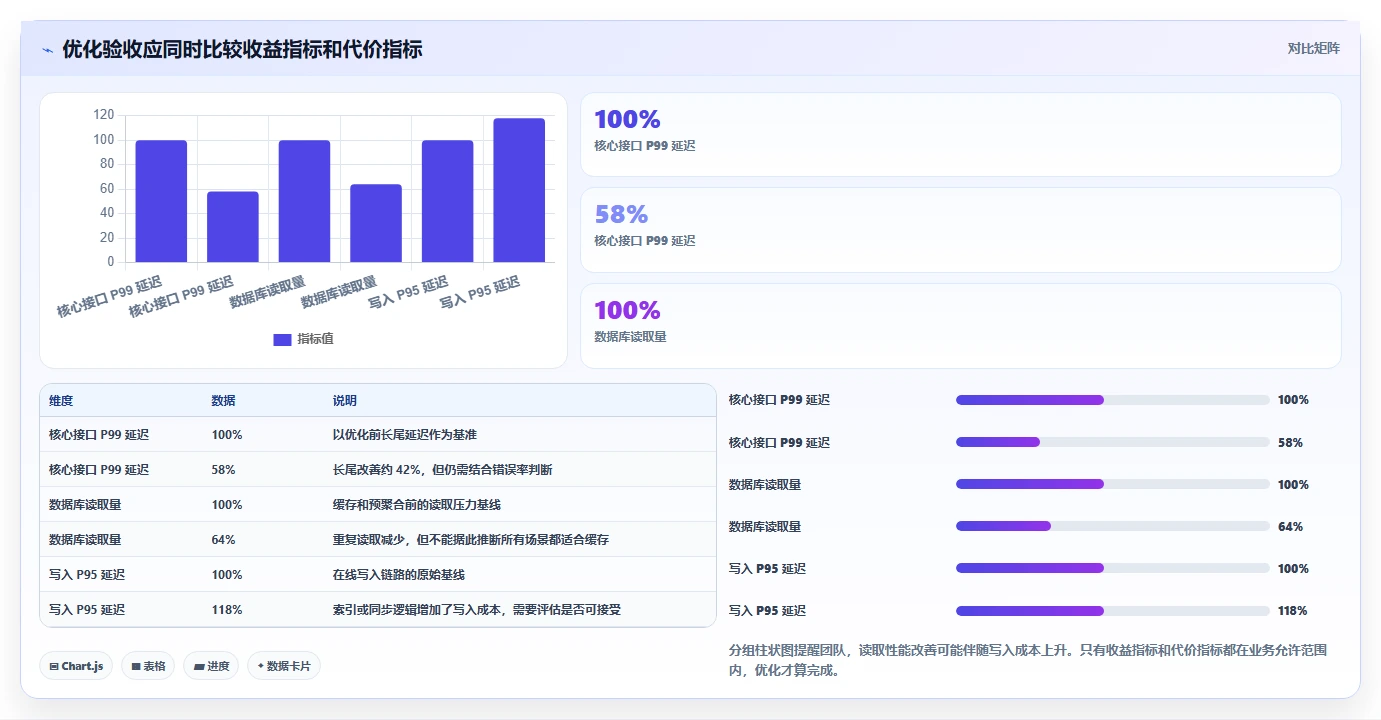Select the first 核心接口 P99 延迟 bar at 100

161,201
